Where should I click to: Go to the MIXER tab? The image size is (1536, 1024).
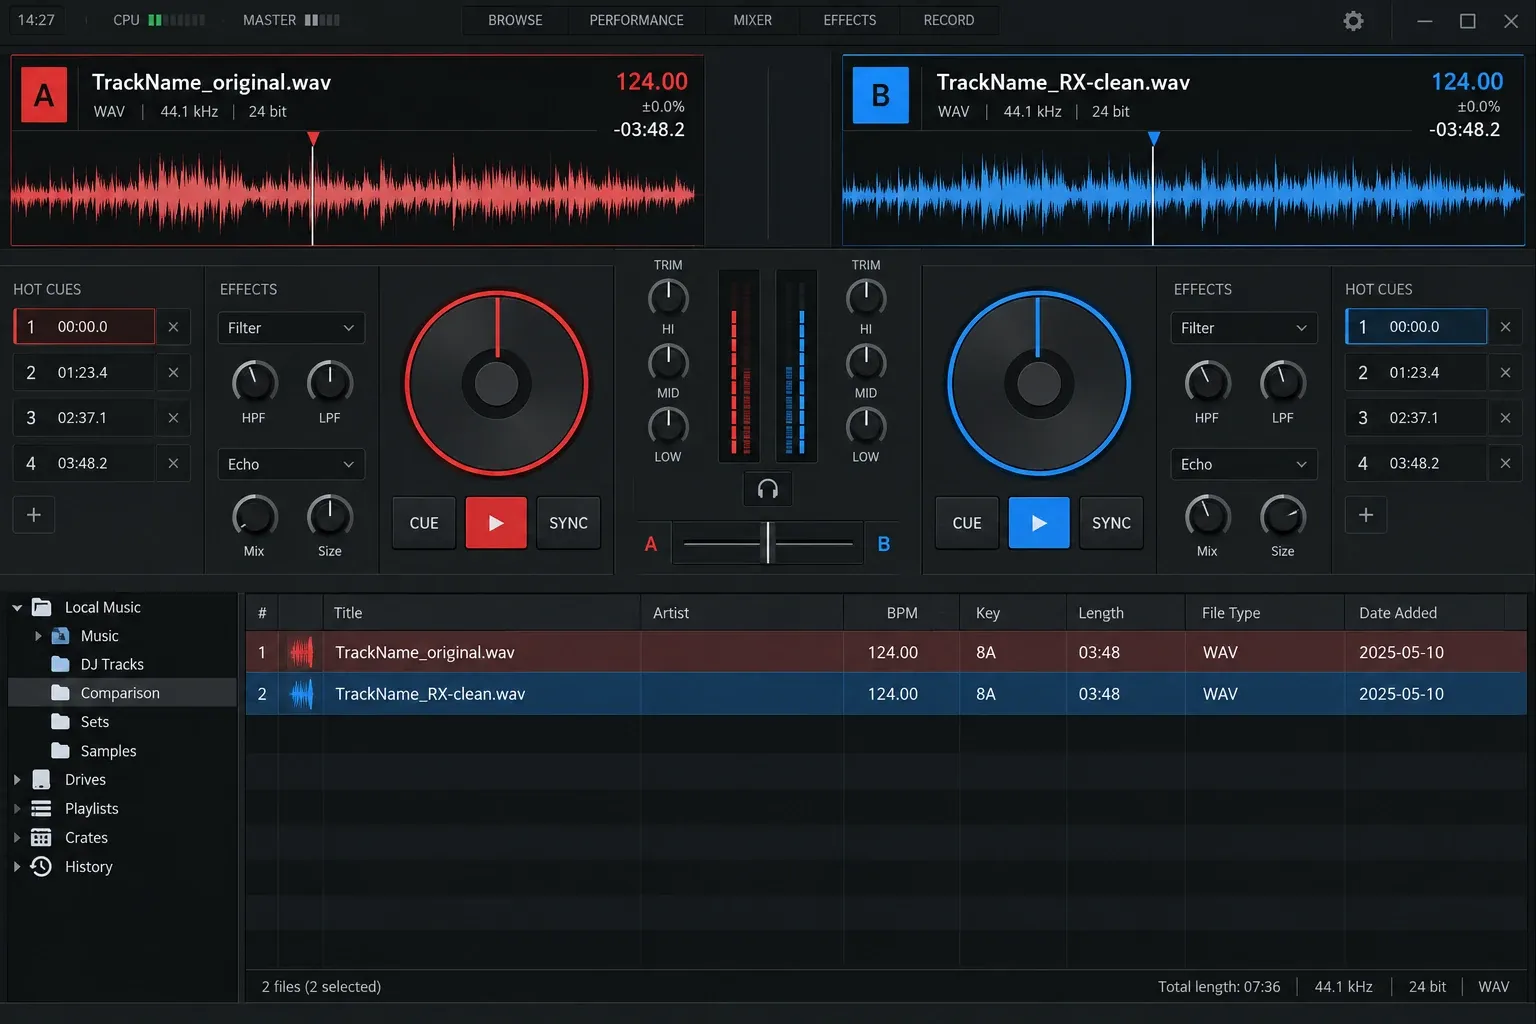point(752,20)
